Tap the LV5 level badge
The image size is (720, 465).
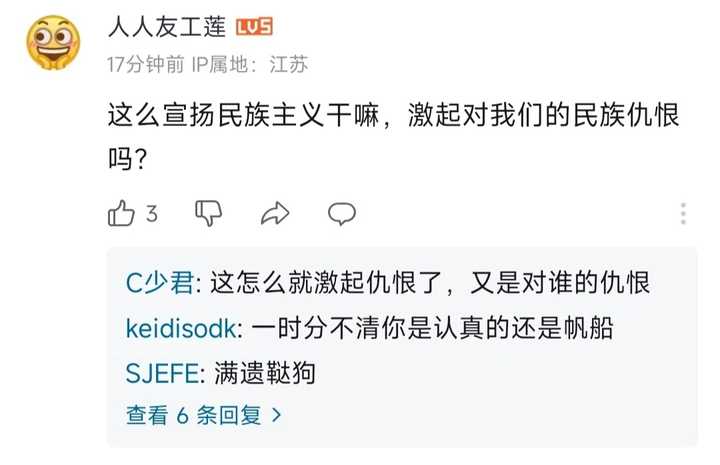click(255, 27)
